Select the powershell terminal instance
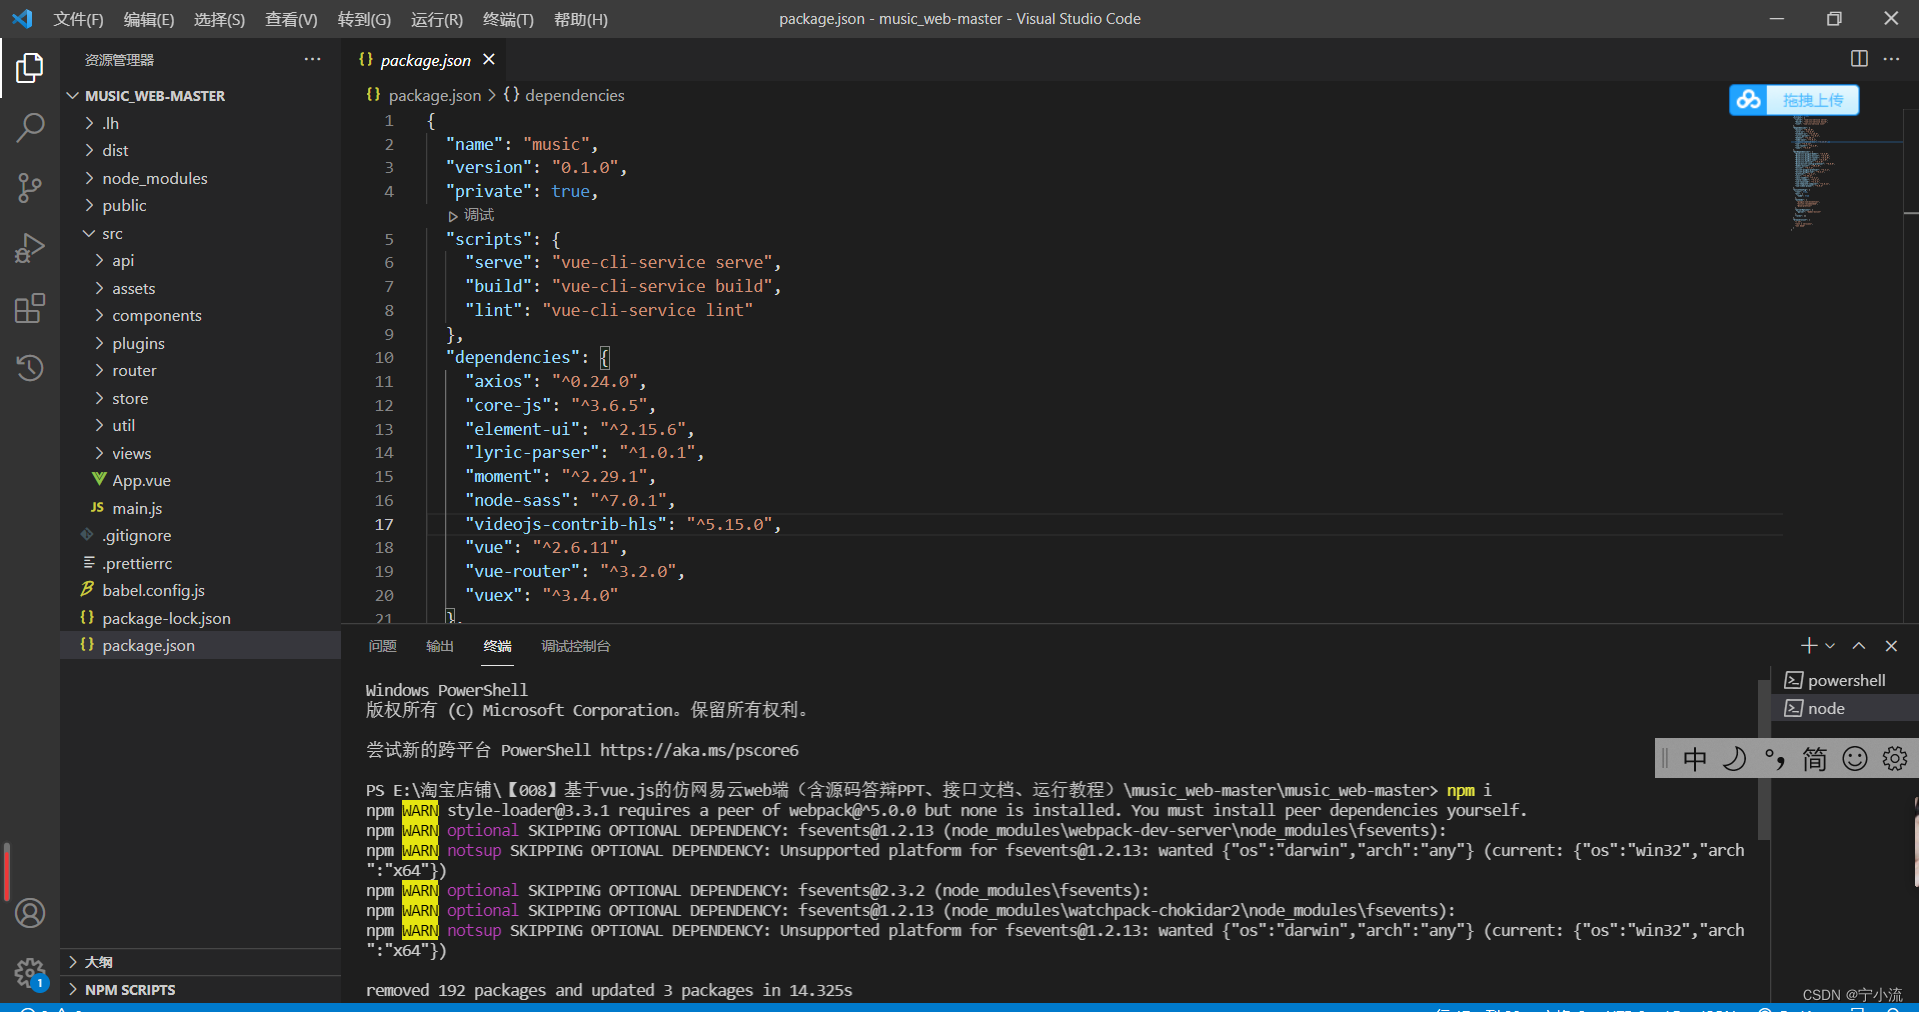Image resolution: width=1919 pixels, height=1012 pixels. click(1846, 680)
